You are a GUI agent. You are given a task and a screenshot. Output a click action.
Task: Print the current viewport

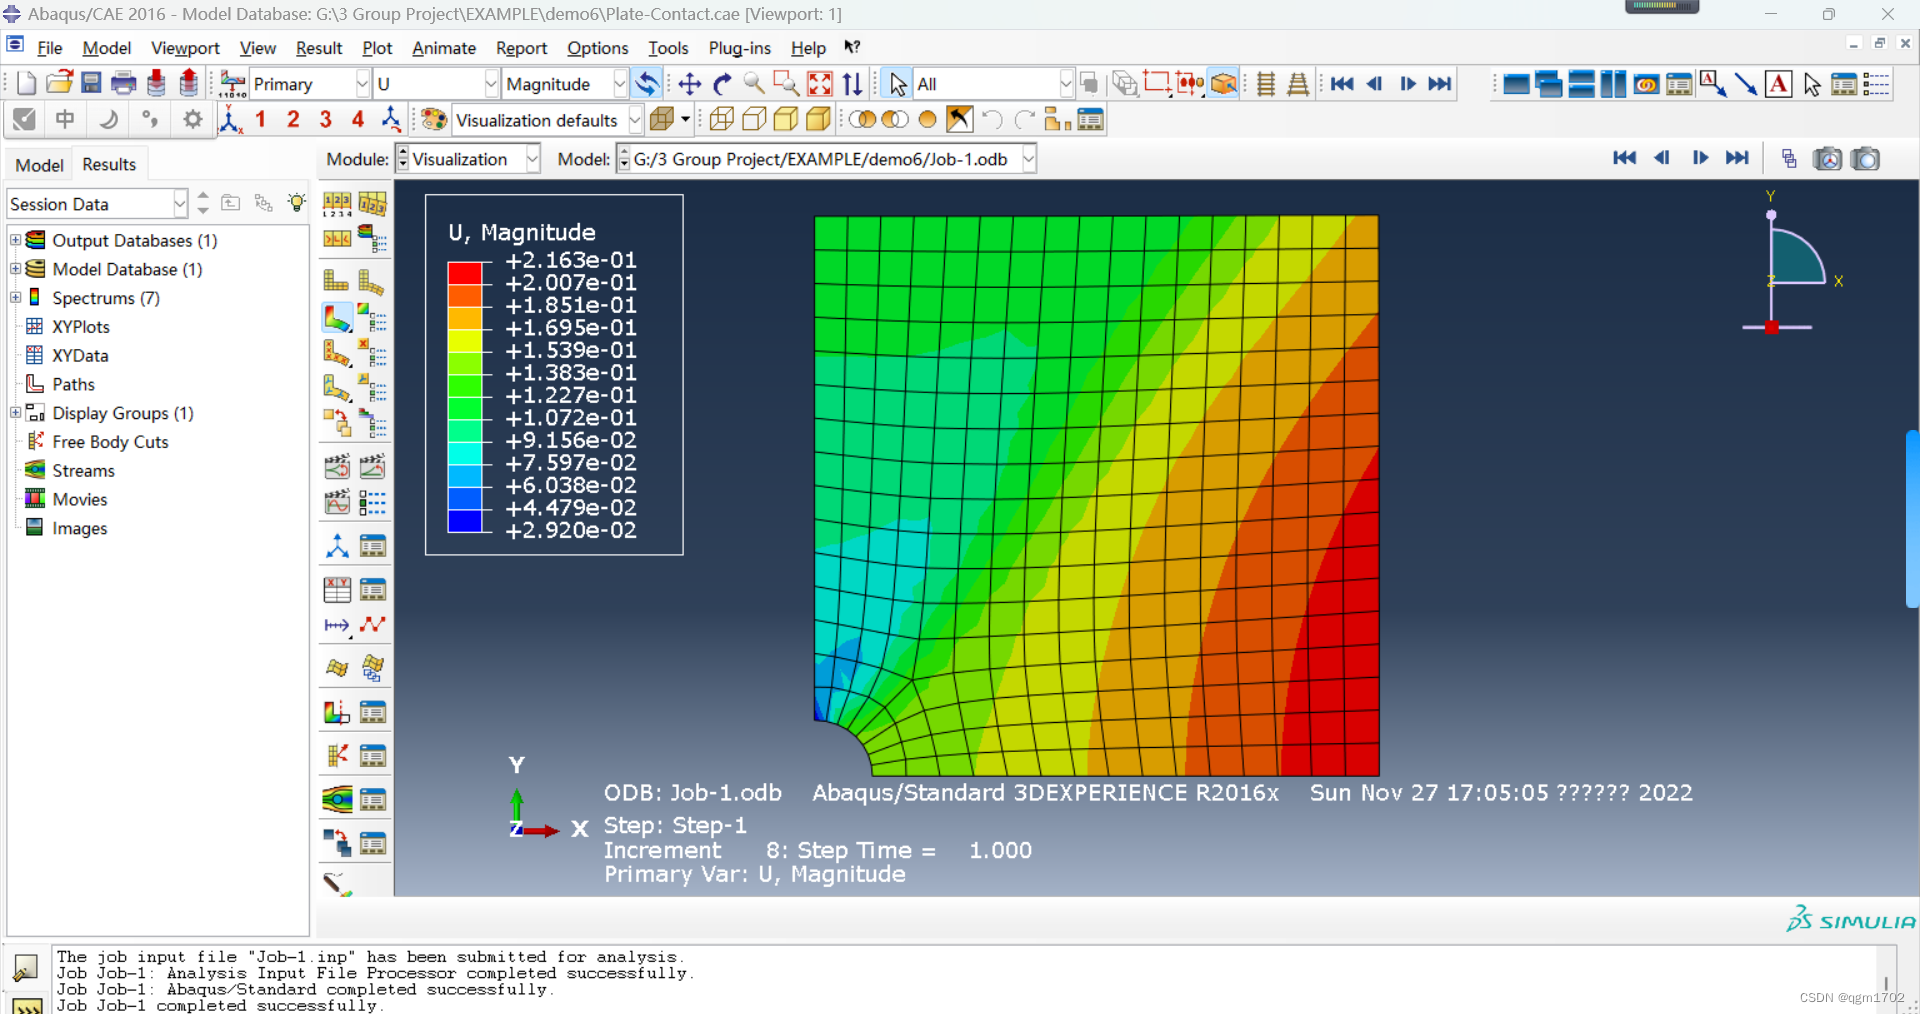123,83
